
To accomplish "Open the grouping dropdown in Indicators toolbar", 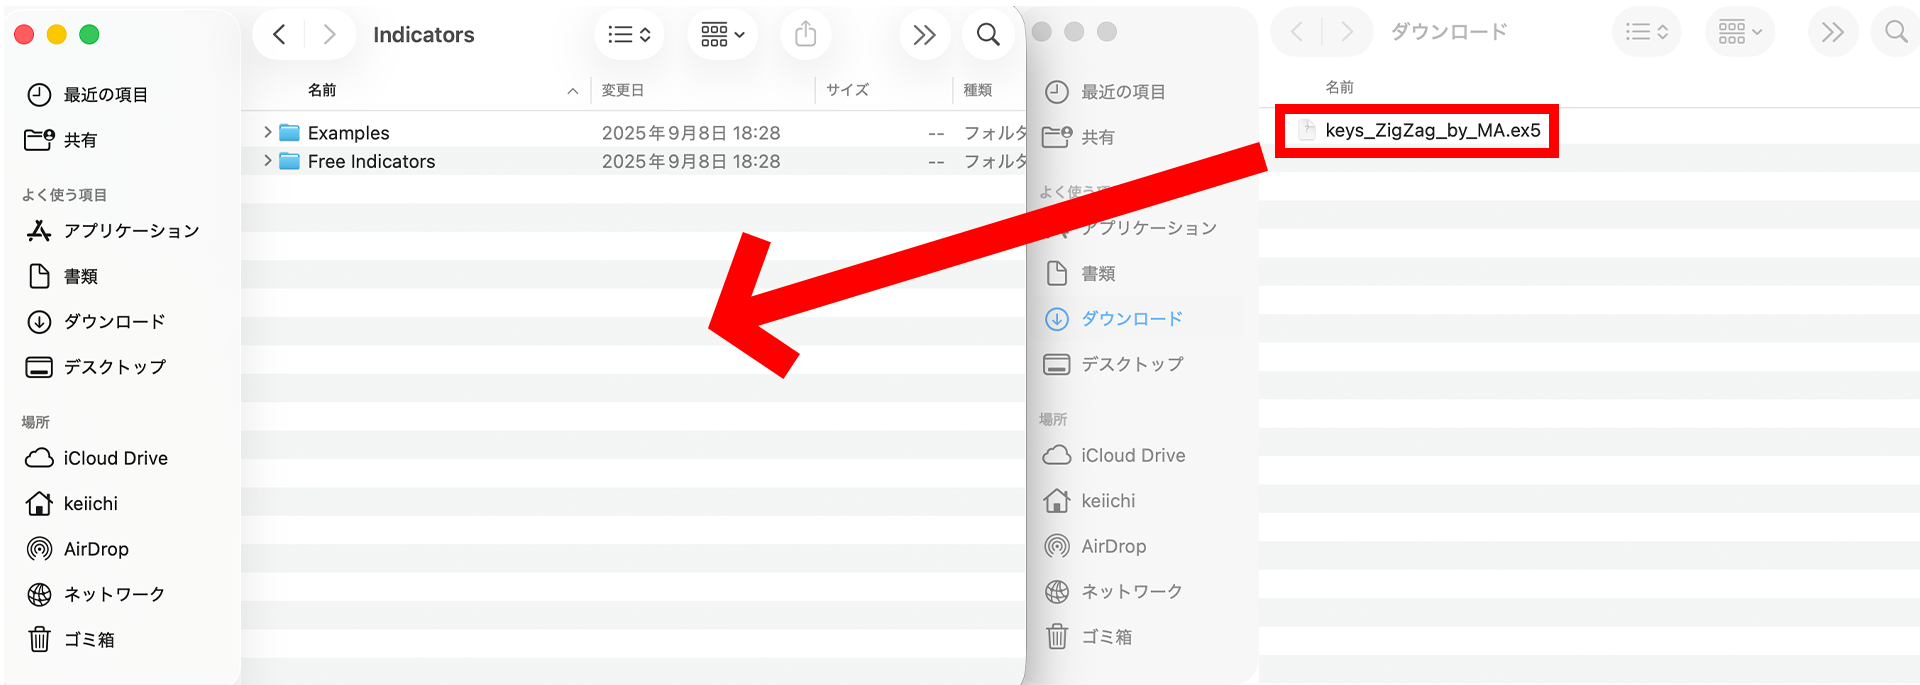I will 722,35.
